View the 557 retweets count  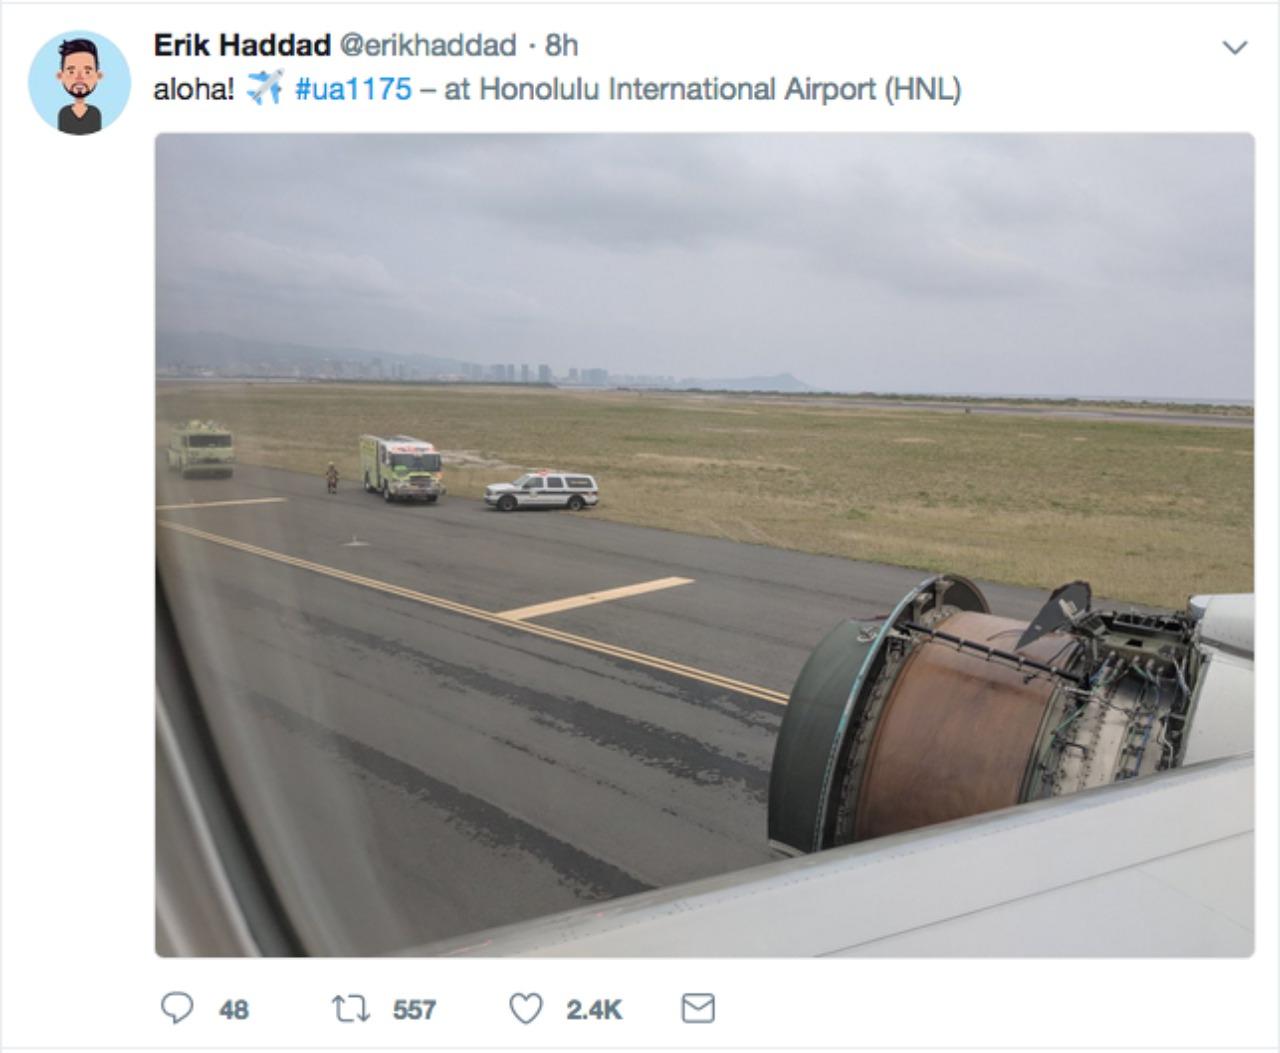pos(414,1010)
